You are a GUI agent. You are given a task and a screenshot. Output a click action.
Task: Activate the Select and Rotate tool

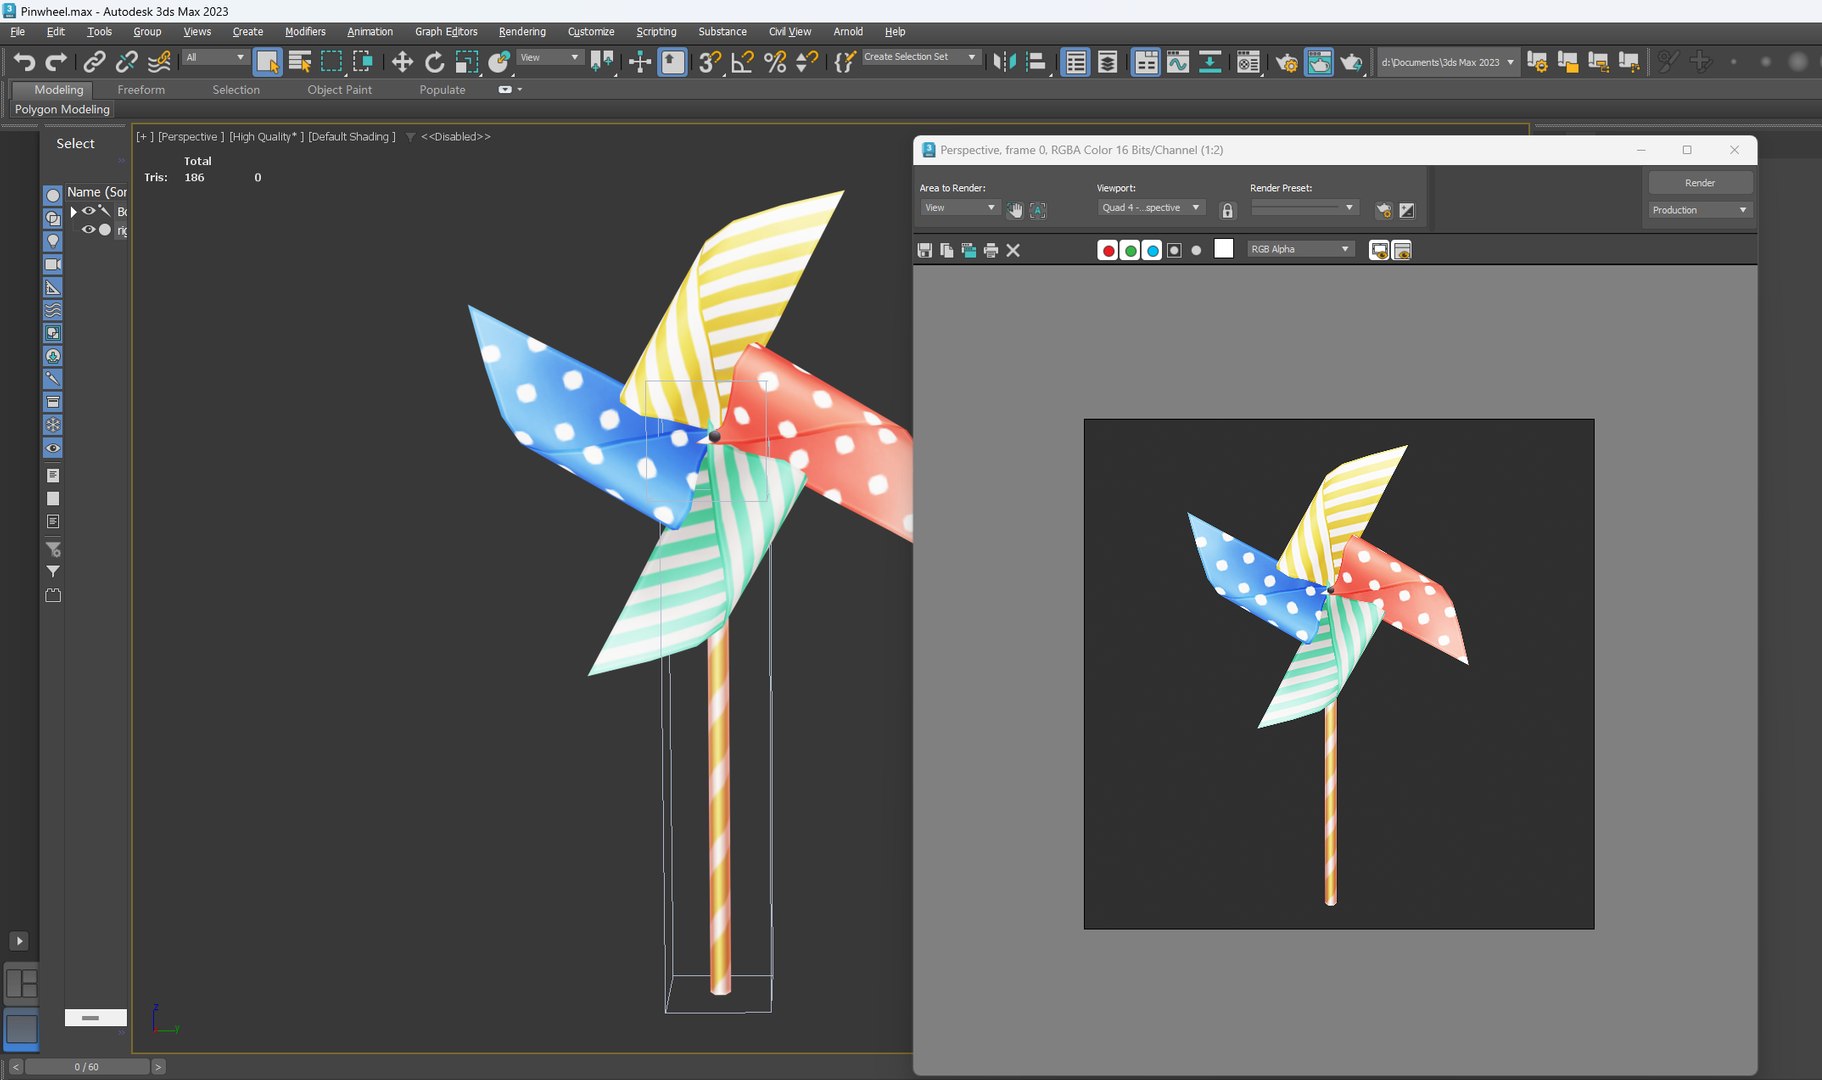coord(434,62)
